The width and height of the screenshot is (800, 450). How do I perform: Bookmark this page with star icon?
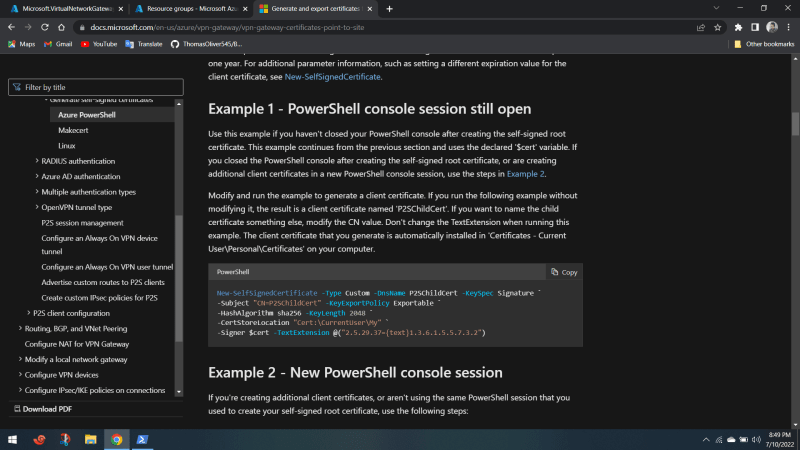pyautogui.click(x=717, y=28)
